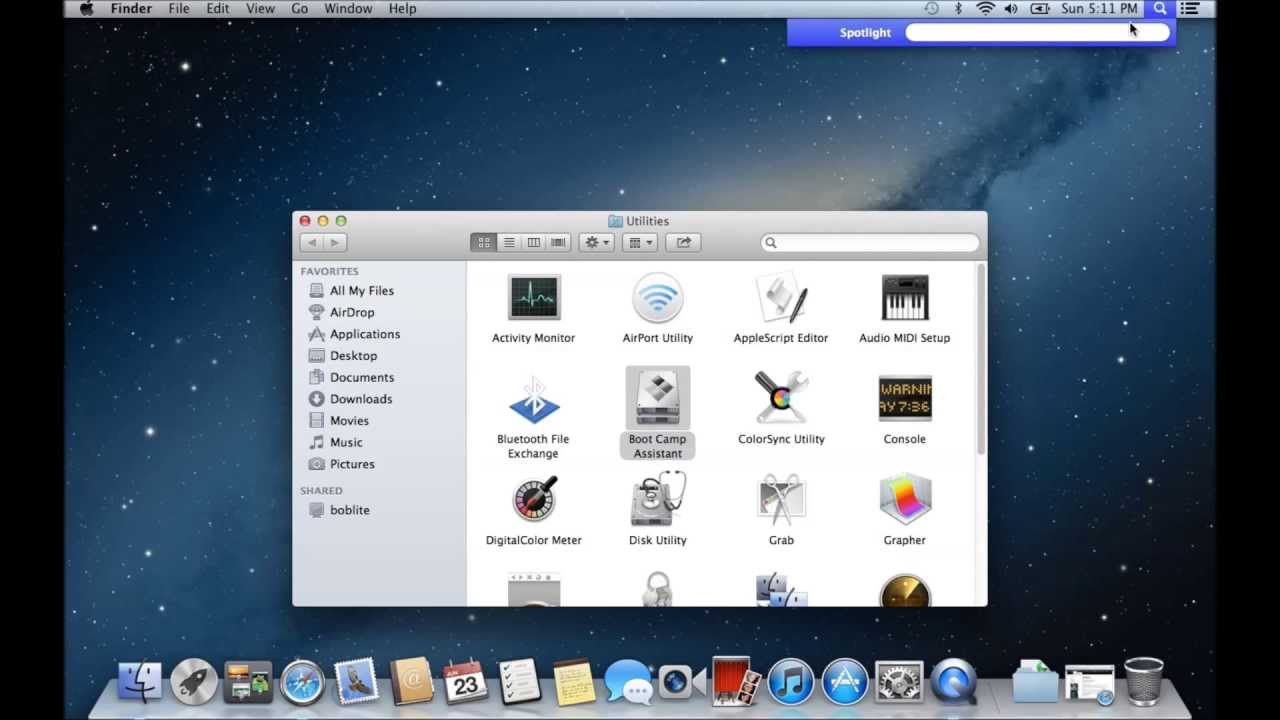Open Contacts from the Dock
The height and width of the screenshot is (720, 1280).
click(x=410, y=682)
